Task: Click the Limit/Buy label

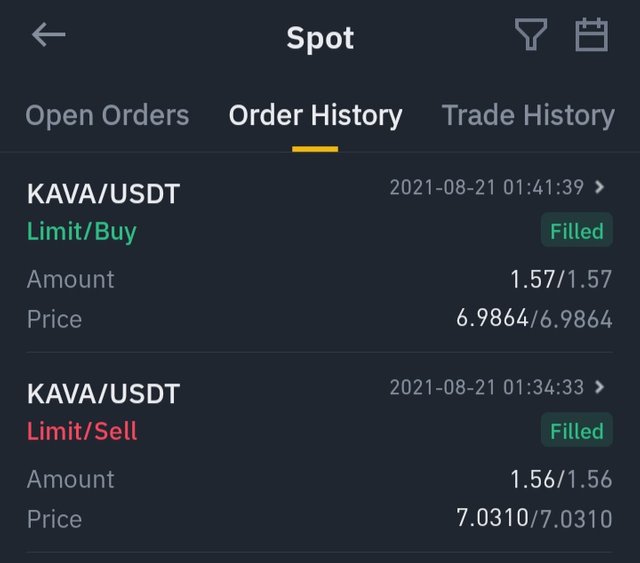Action: pos(82,231)
